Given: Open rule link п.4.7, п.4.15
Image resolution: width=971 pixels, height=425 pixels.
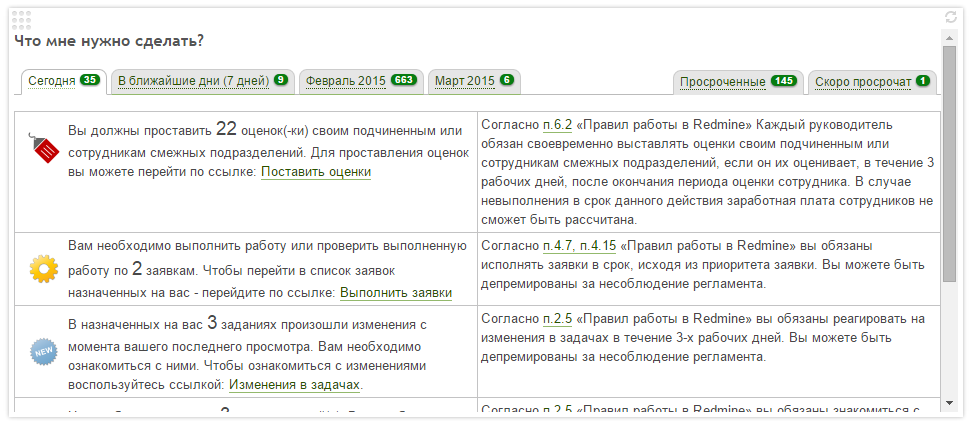Looking at the screenshot, I should tap(580, 246).
